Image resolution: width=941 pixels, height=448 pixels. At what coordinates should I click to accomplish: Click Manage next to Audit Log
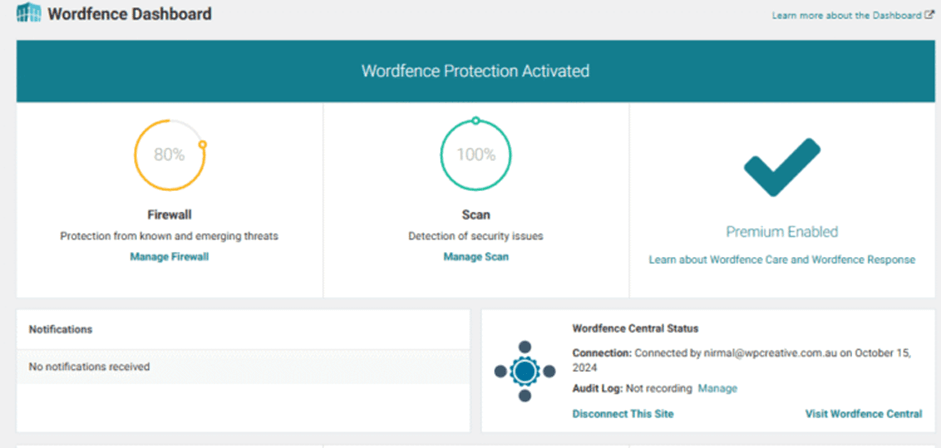point(717,388)
